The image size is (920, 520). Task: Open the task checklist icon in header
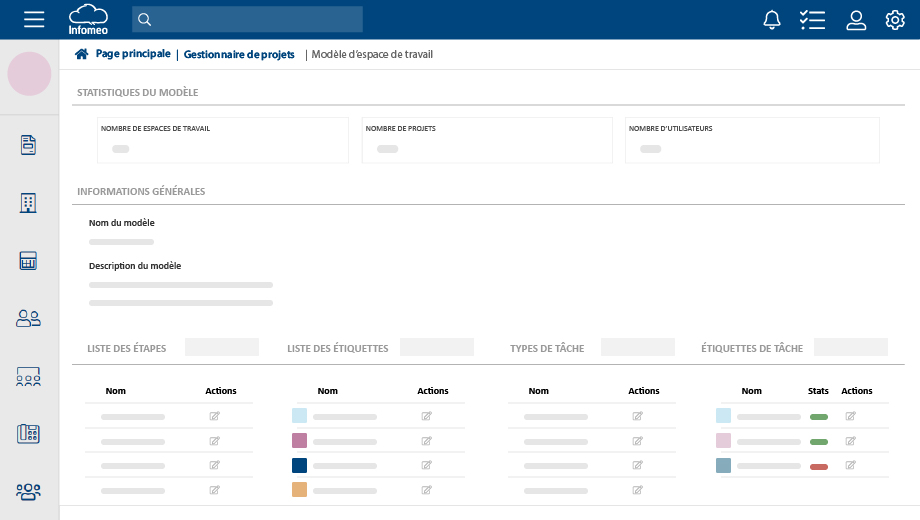click(812, 20)
